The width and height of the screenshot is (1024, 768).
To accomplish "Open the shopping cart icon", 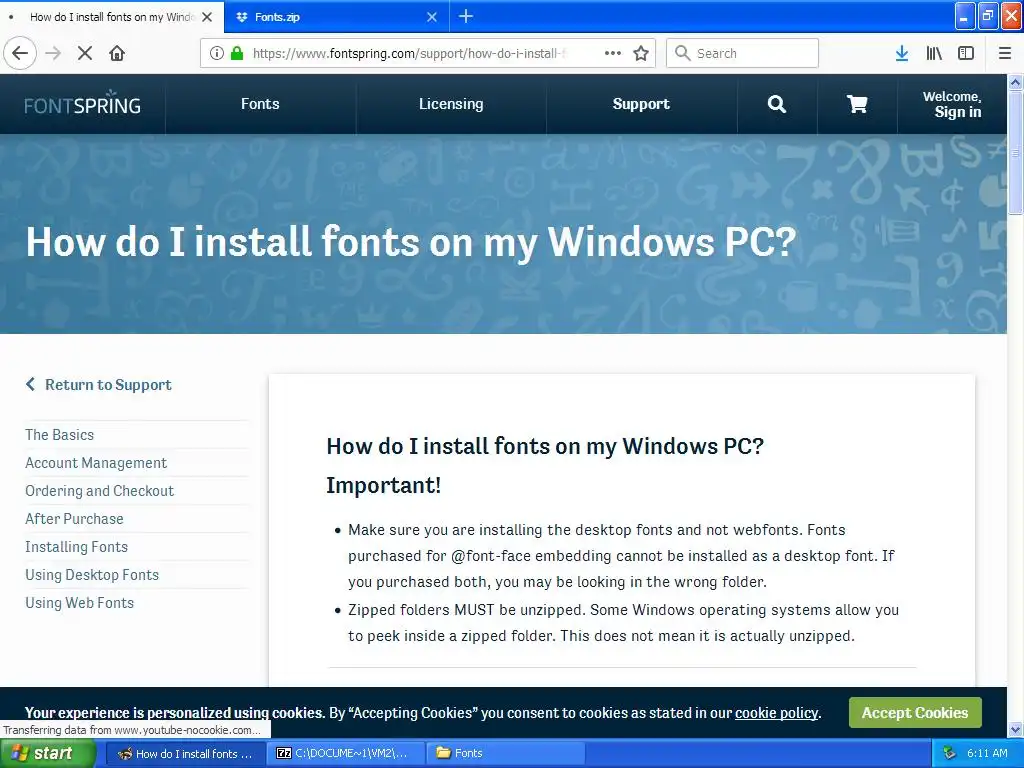I will [x=857, y=104].
